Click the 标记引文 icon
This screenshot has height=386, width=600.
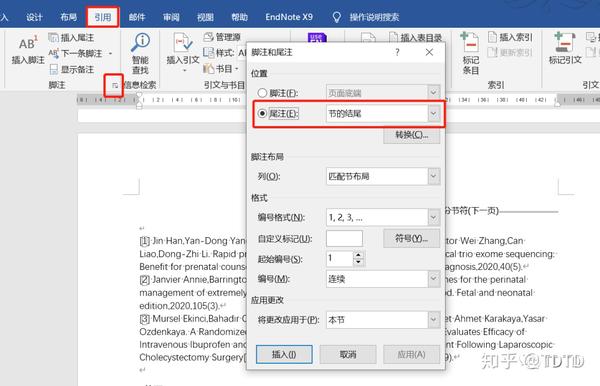tap(565, 42)
